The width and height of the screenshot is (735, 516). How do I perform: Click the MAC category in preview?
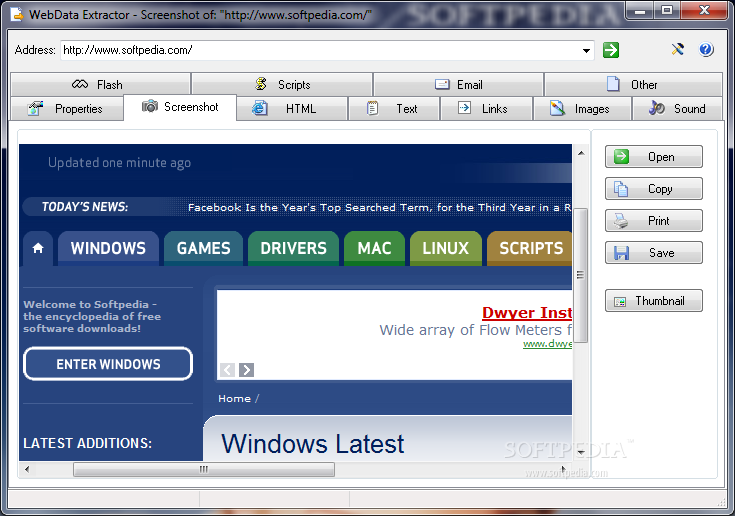pos(375,248)
